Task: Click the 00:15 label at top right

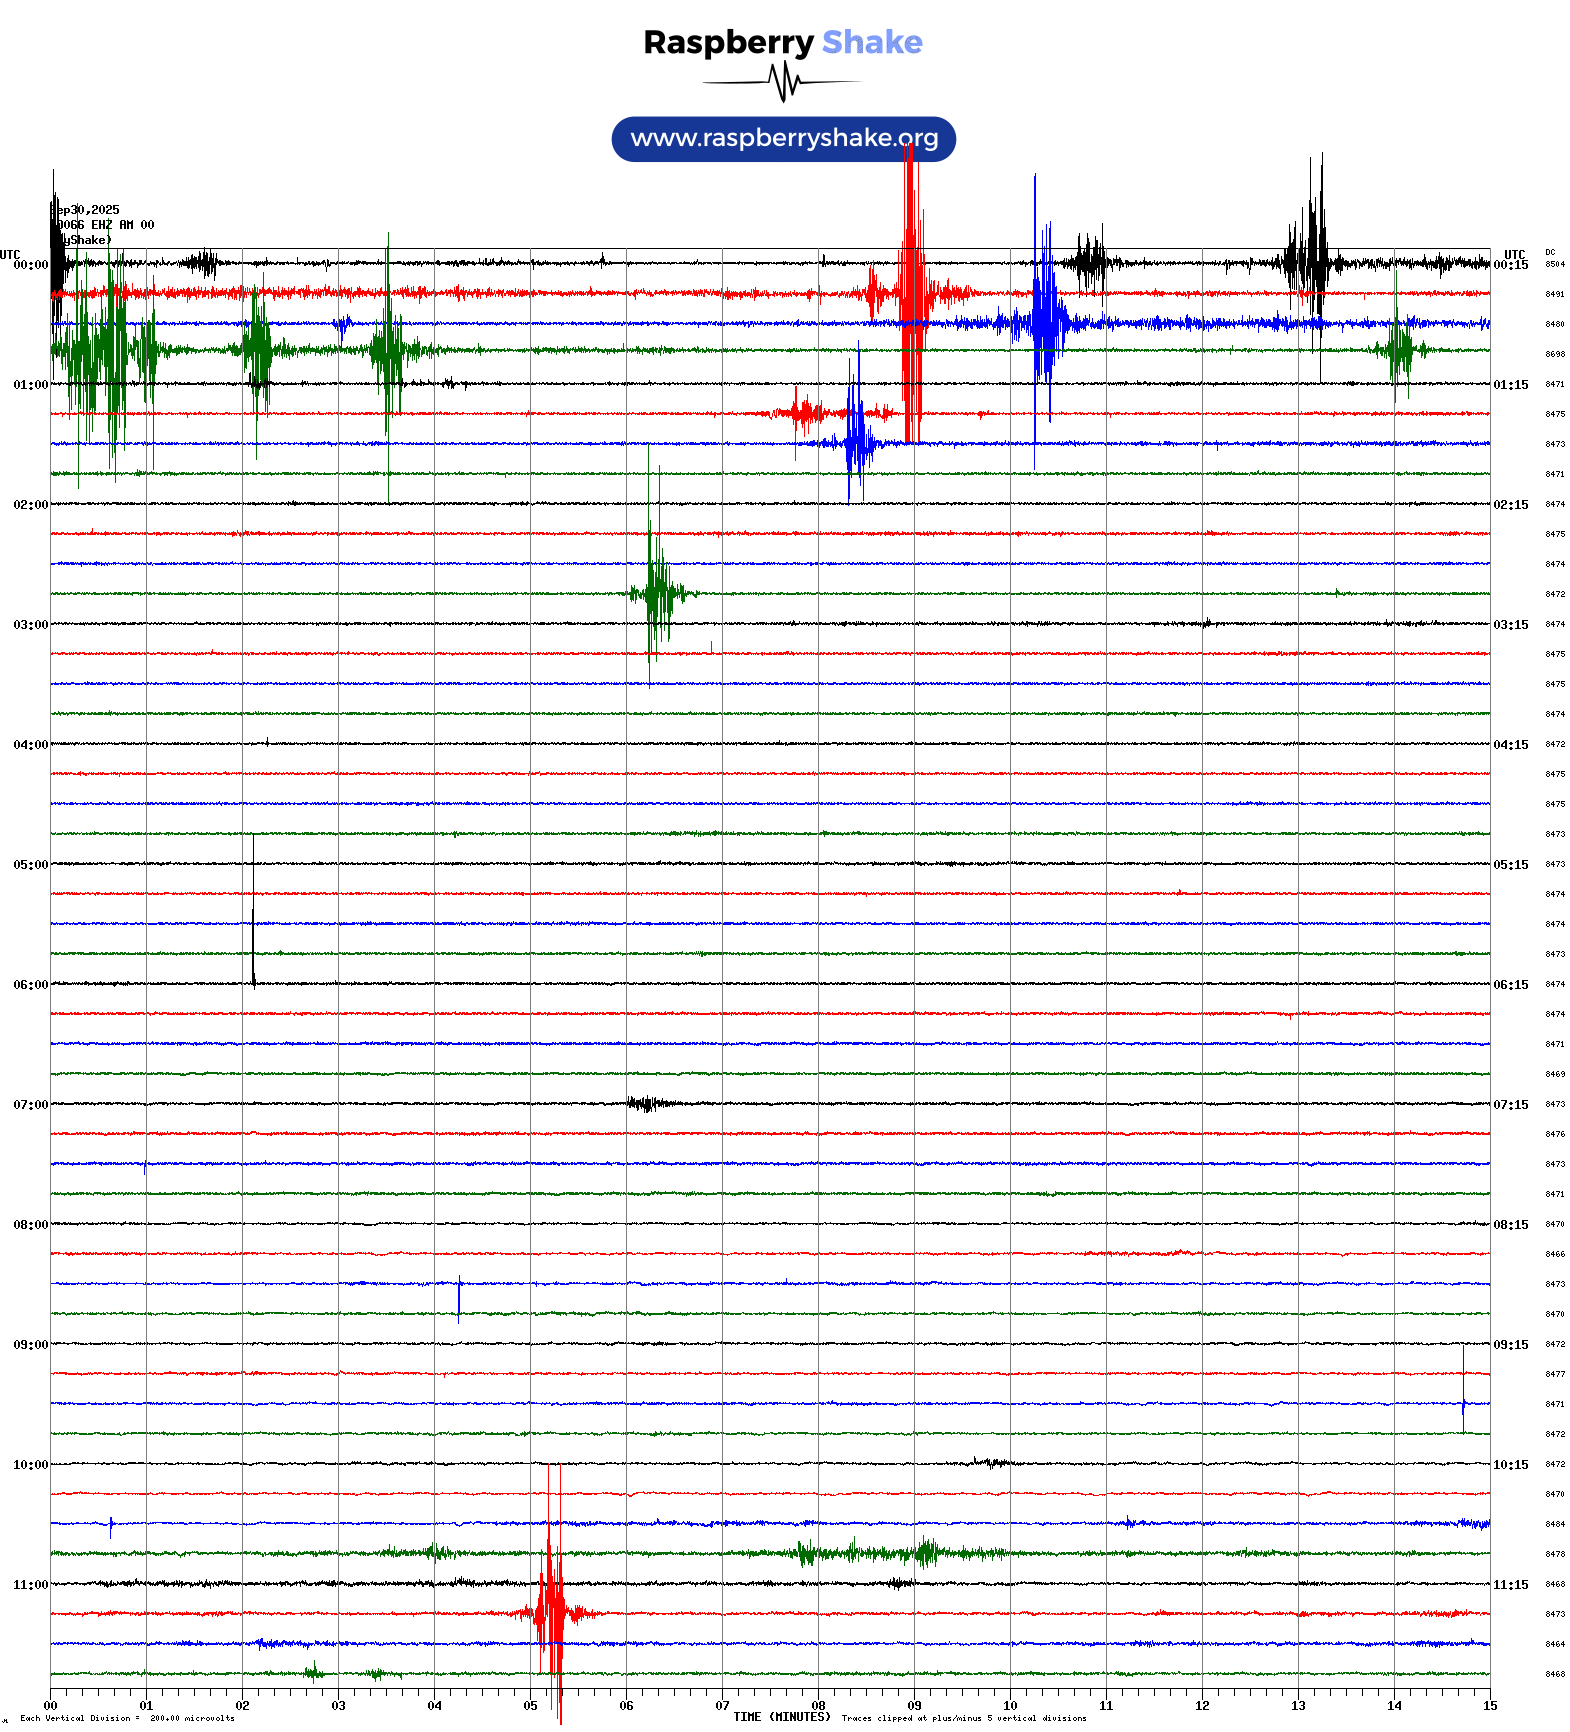Action: click(x=1510, y=265)
